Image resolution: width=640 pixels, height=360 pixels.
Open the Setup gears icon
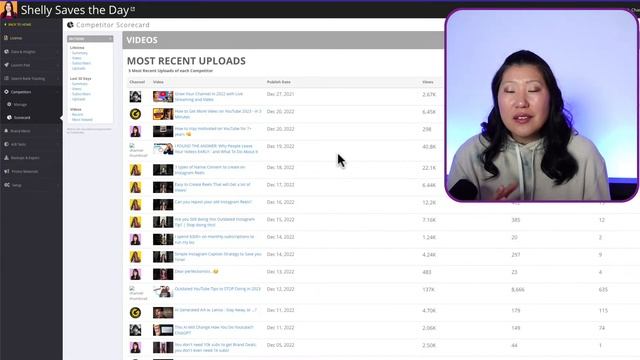tap(7, 185)
